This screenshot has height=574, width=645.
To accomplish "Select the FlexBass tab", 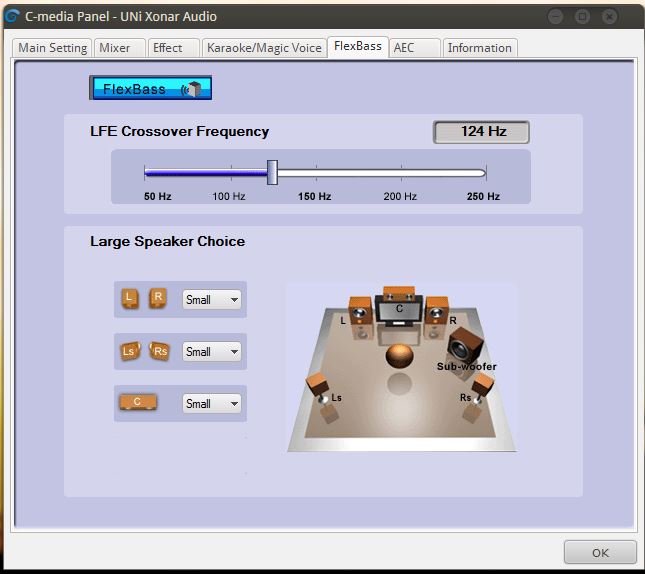I will [x=358, y=46].
